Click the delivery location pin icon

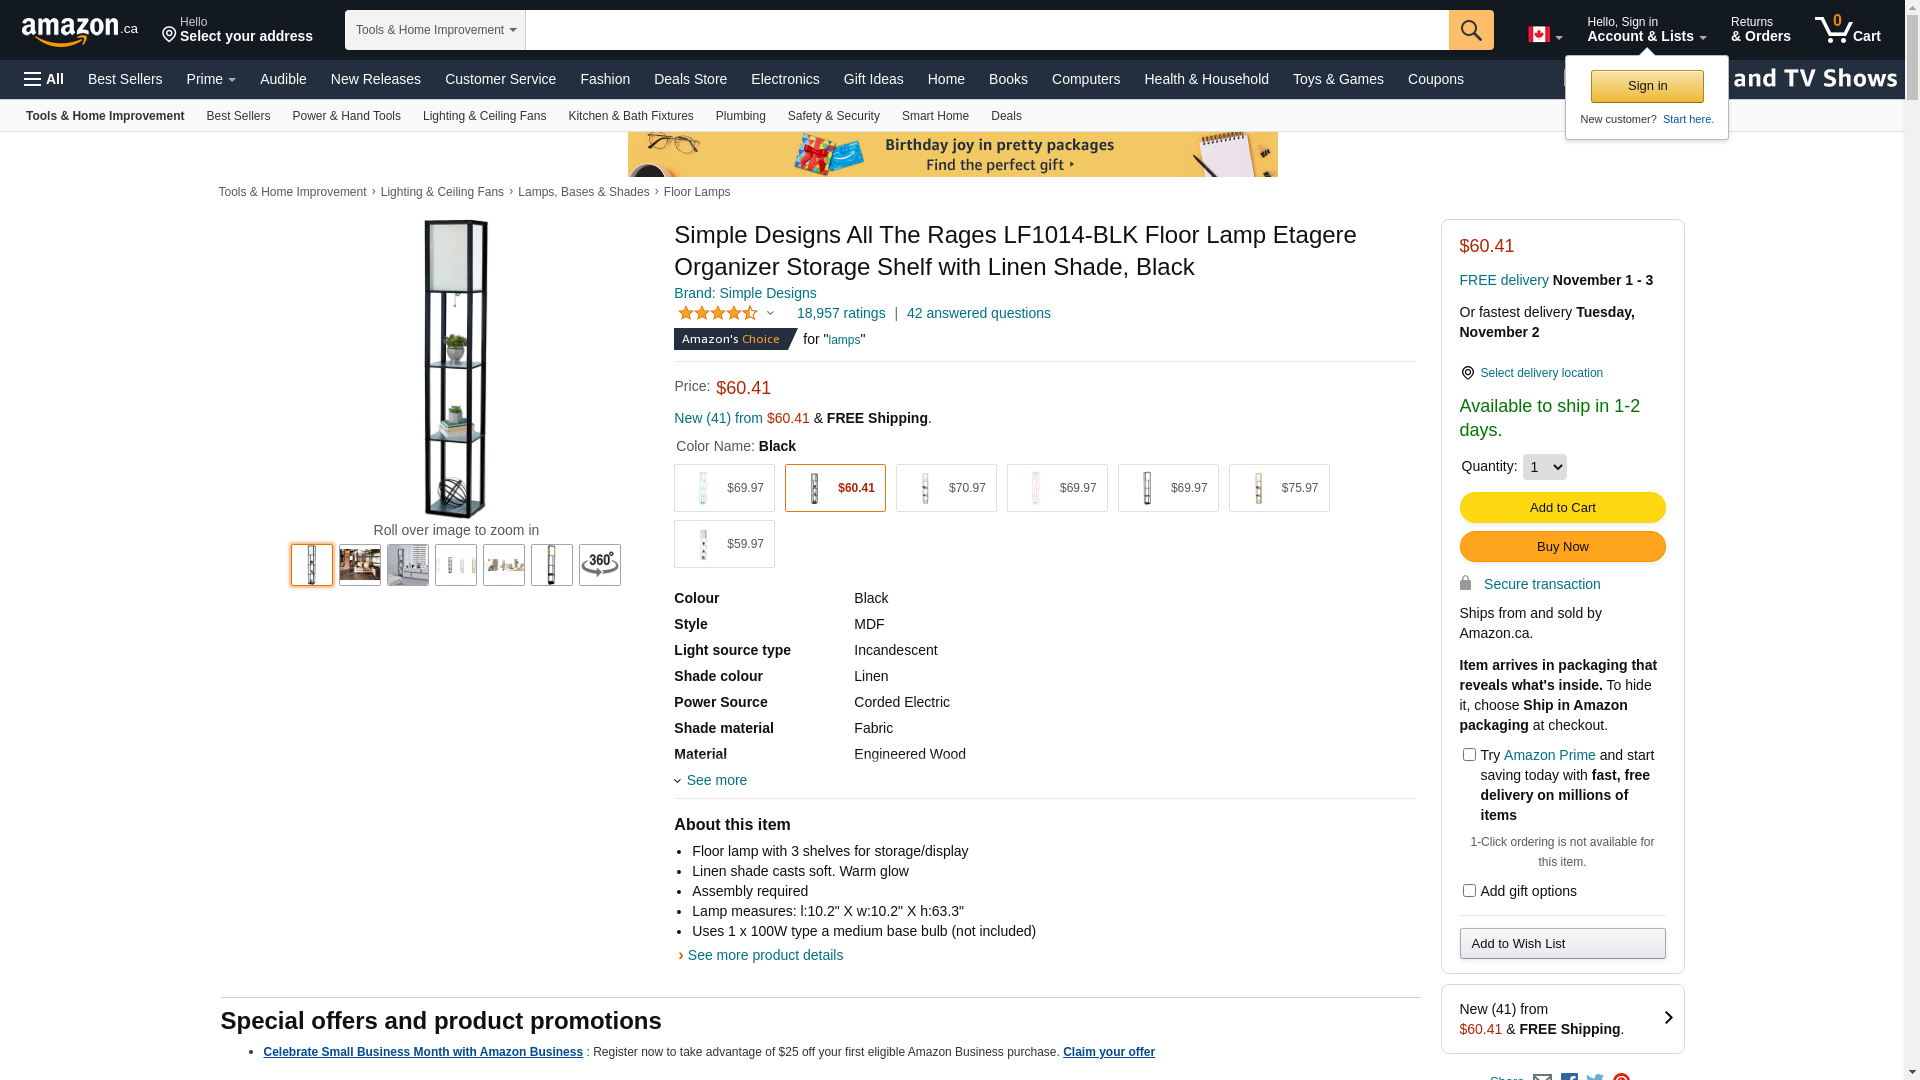[x=1467, y=373]
